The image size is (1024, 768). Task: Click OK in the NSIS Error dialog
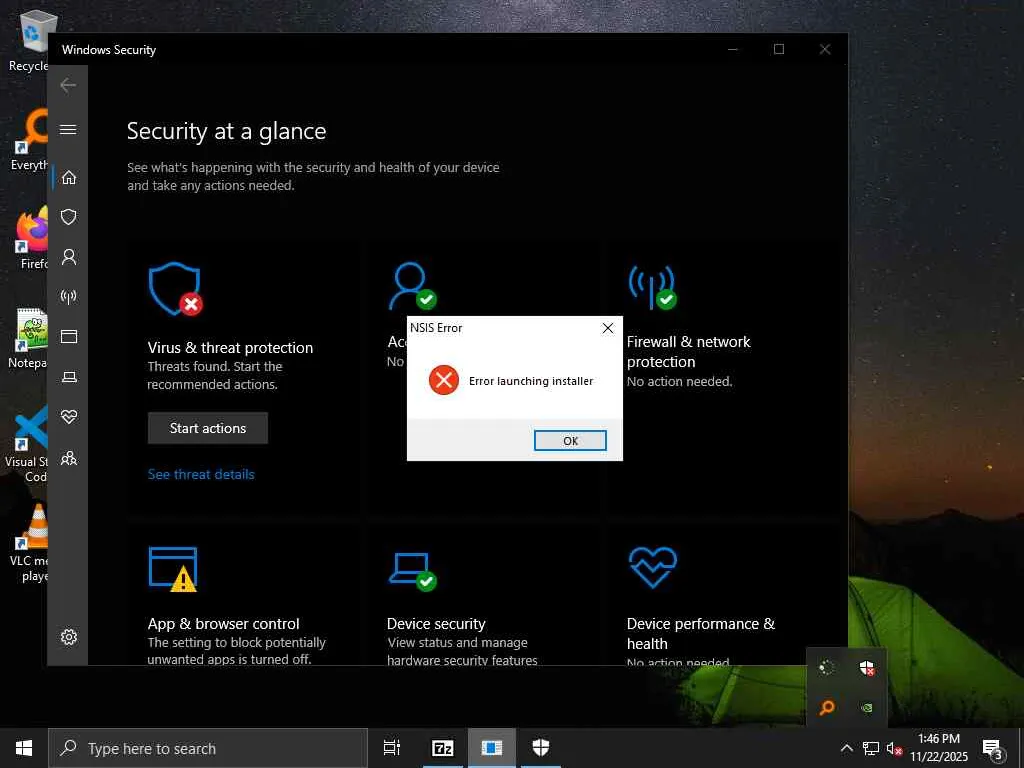pyautogui.click(x=570, y=441)
